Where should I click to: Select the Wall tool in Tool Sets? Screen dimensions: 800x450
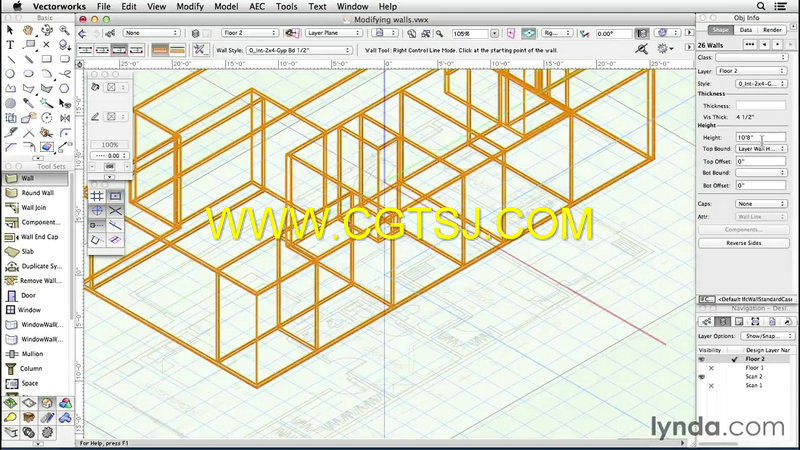[x=35, y=178]
